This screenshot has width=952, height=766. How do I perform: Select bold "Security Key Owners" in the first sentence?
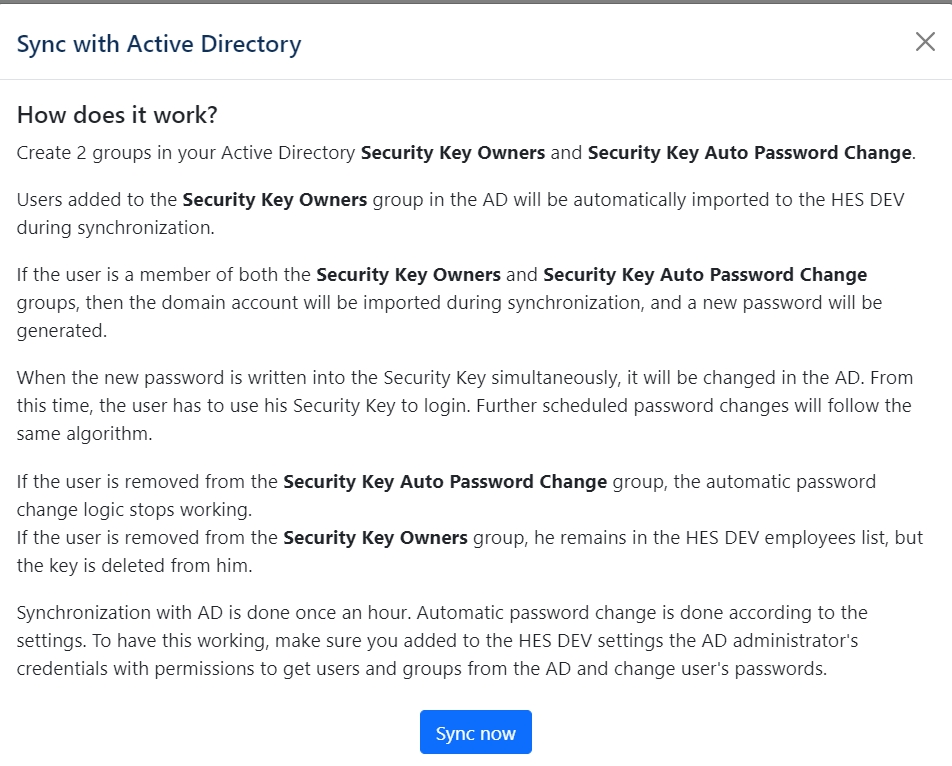(452, 153)
